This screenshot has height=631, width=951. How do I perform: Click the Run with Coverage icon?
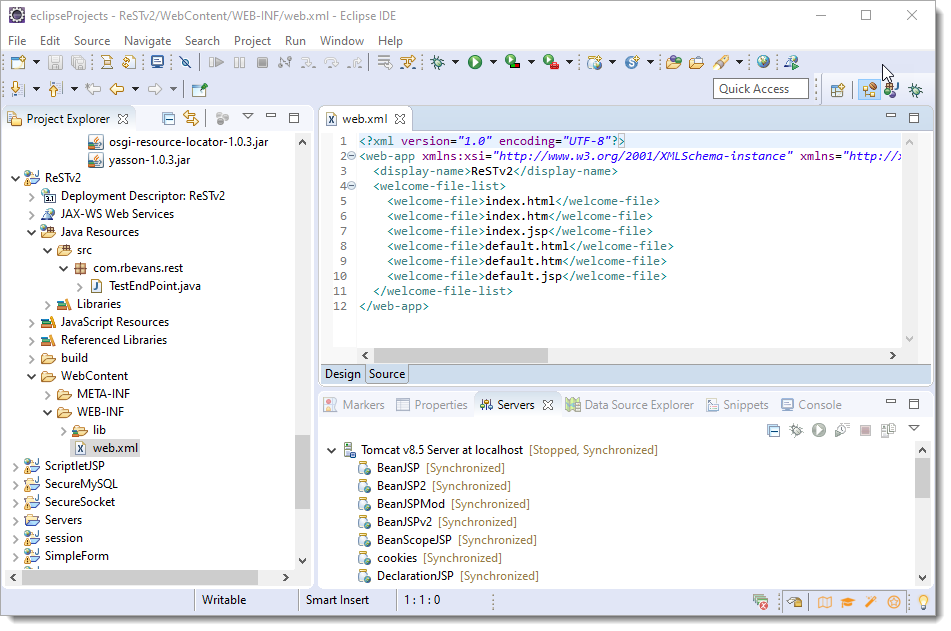point(512,62)
